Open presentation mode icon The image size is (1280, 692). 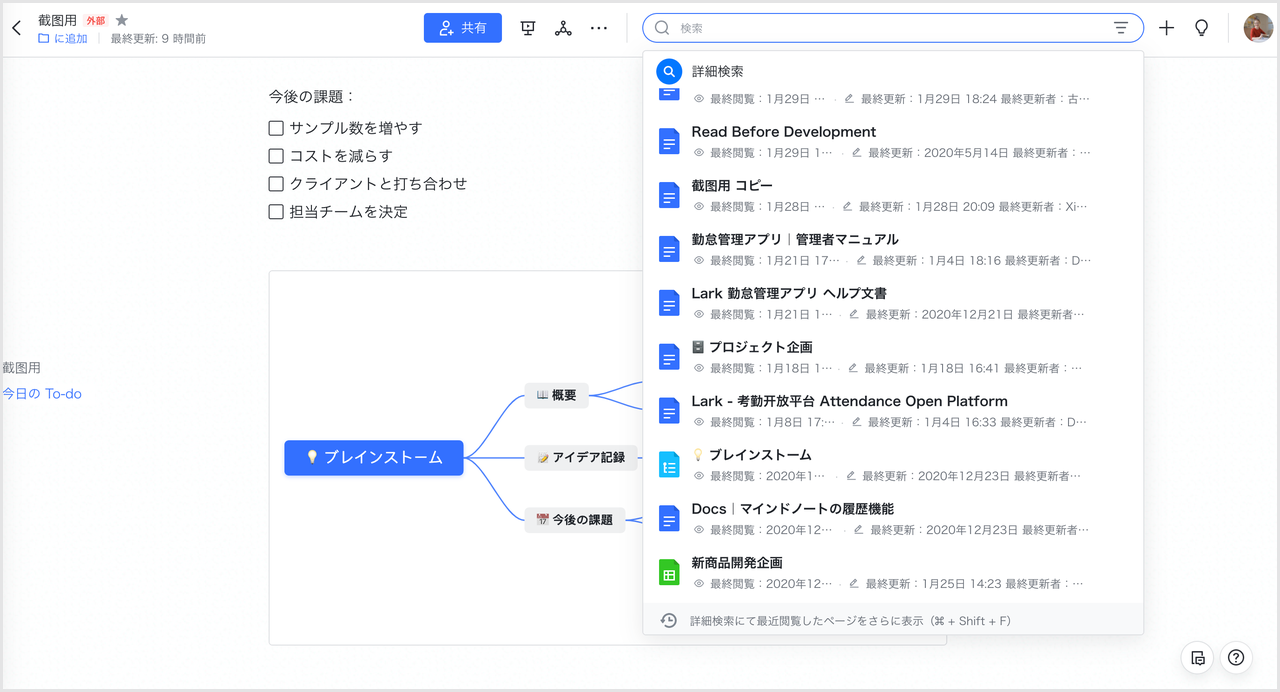(x=528, y=28)
